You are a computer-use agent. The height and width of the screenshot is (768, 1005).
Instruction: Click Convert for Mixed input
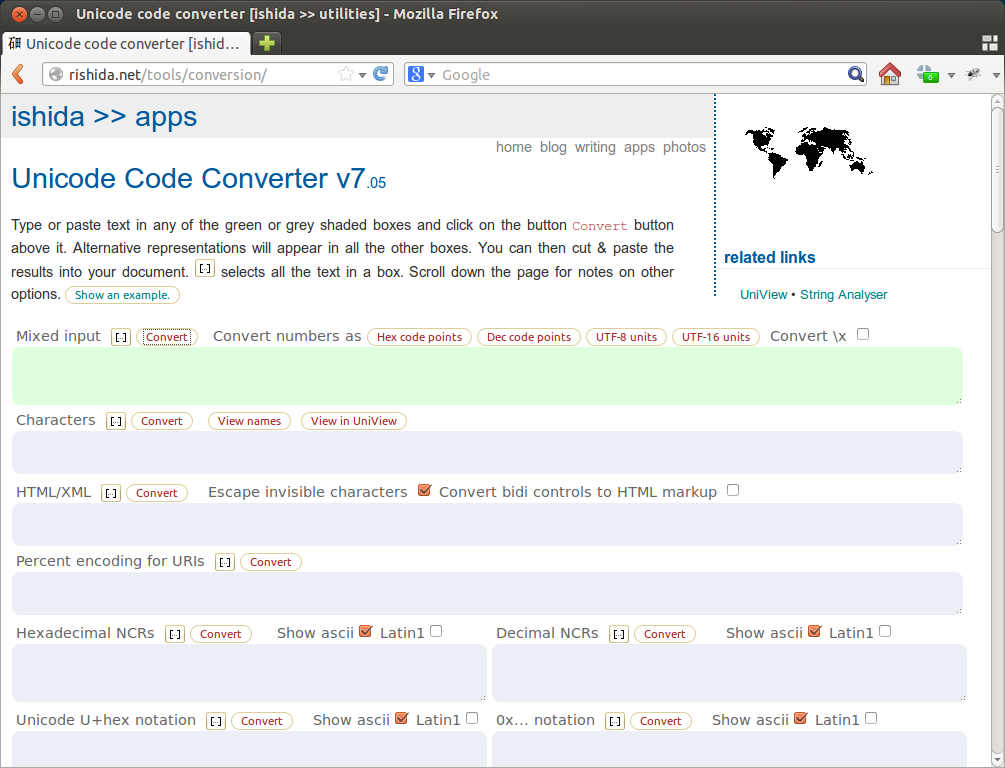tap(167, 337)
